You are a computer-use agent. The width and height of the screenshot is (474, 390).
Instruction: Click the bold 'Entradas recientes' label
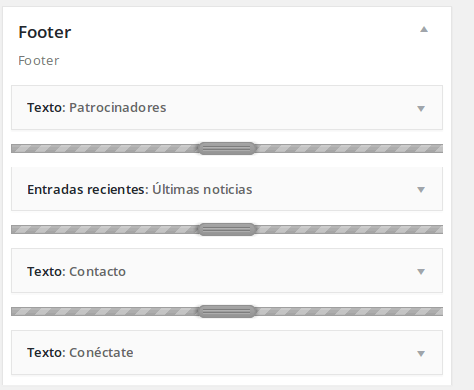click(88, 189)
